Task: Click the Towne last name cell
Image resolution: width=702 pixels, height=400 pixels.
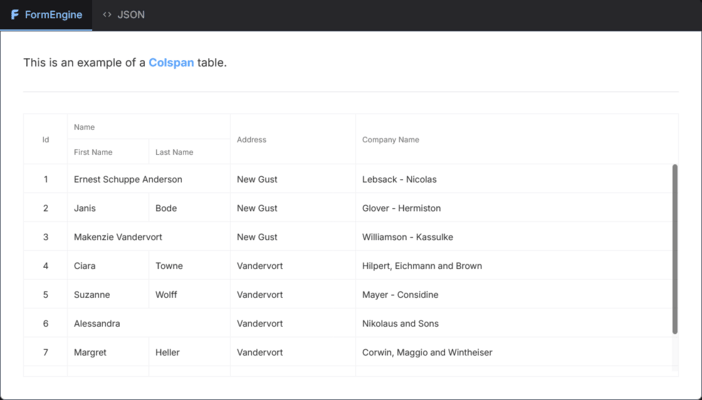Action: (x=190, y=266)
